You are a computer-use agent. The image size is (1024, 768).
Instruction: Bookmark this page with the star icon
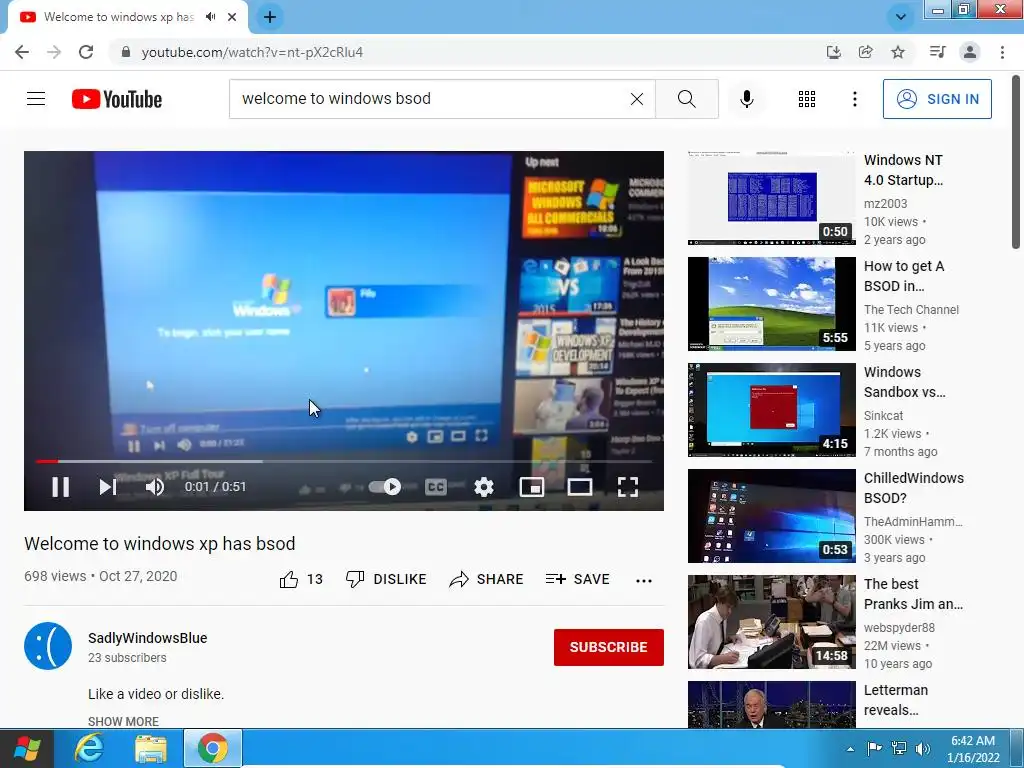[x=898, y=52]
